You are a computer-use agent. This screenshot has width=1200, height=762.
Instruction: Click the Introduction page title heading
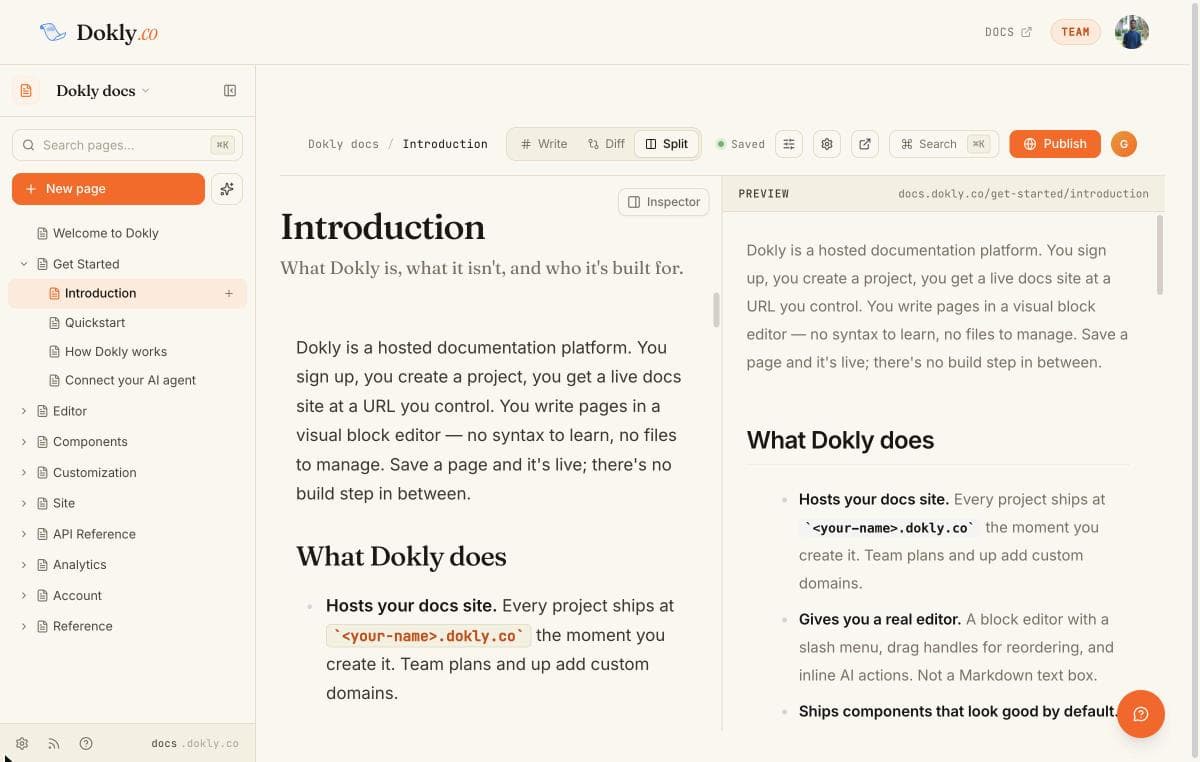383,227
